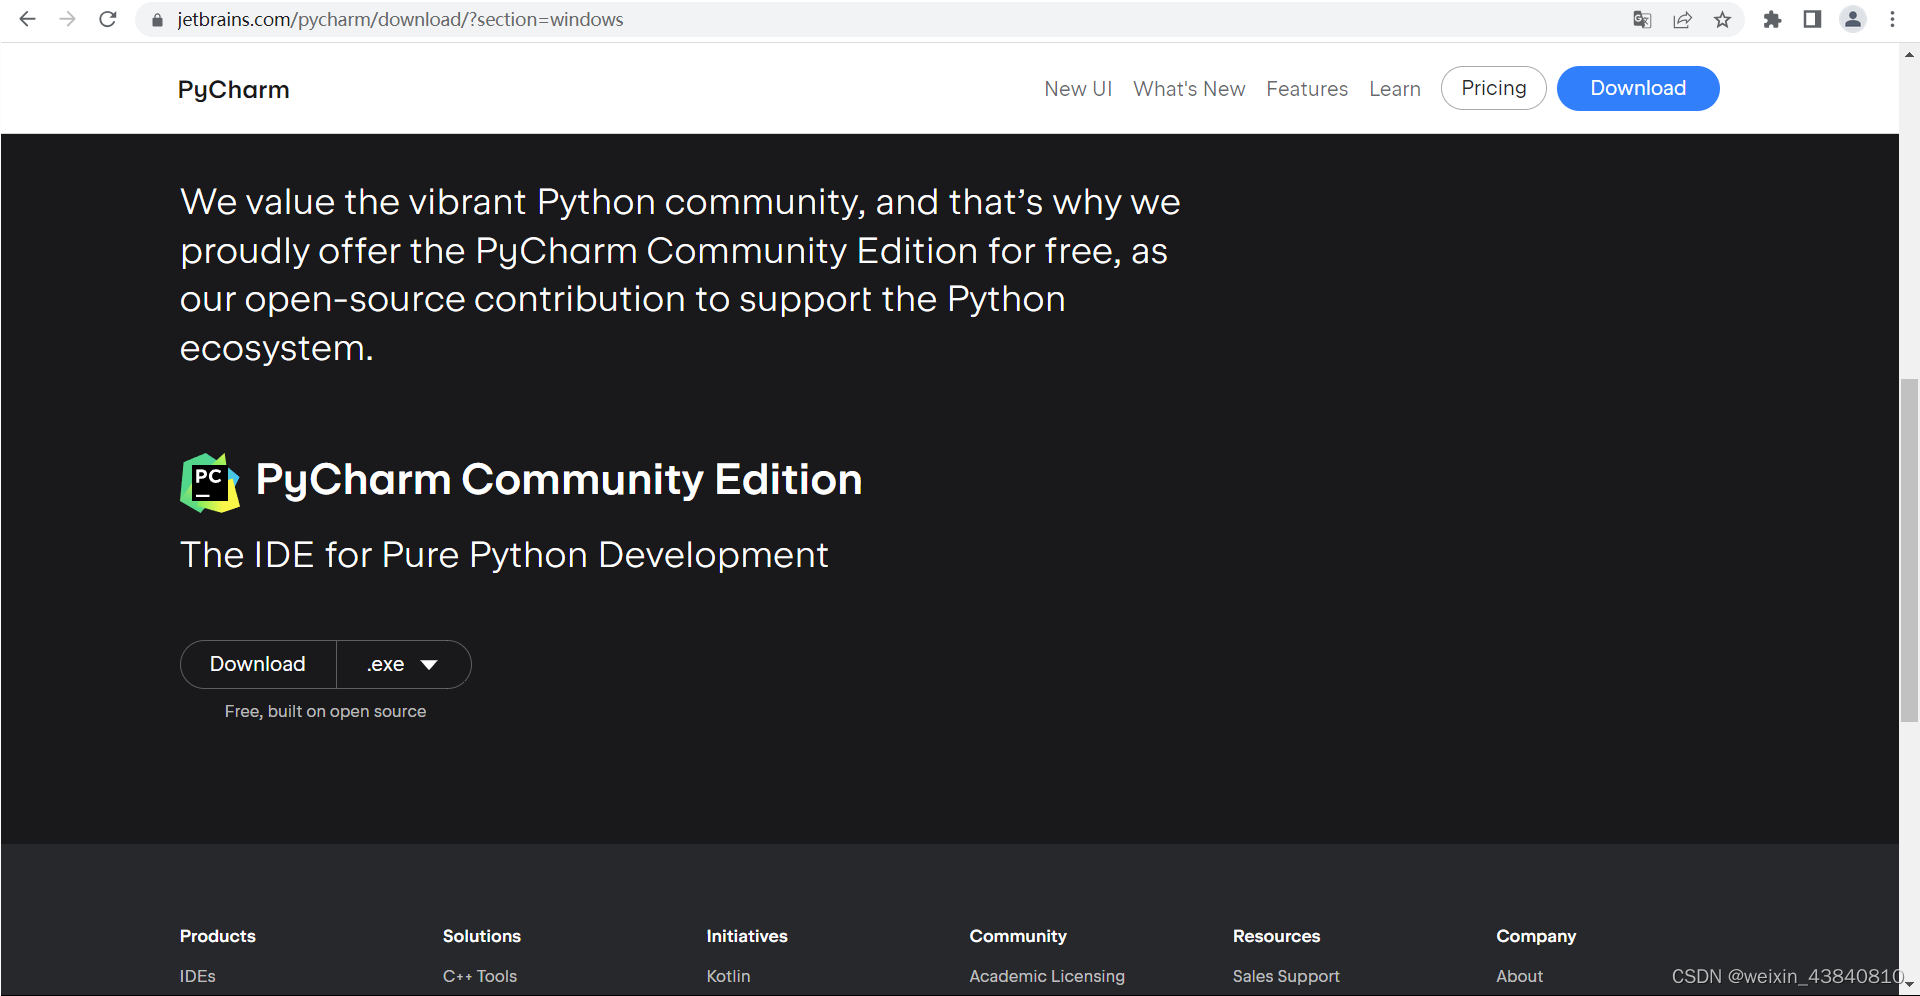Expand the .exe installer type dropdown

coord(403,665)
